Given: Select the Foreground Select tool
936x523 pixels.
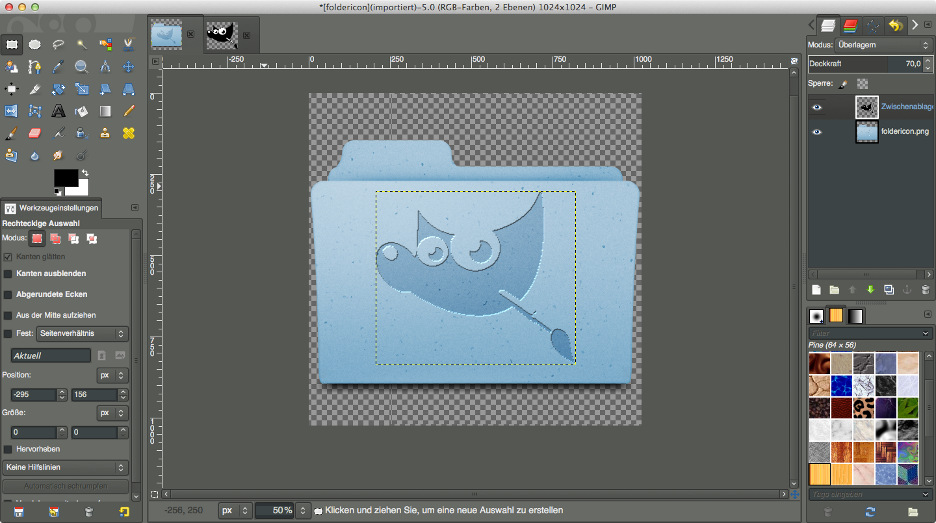Looking at the screenshot, I should click(11, 67).
